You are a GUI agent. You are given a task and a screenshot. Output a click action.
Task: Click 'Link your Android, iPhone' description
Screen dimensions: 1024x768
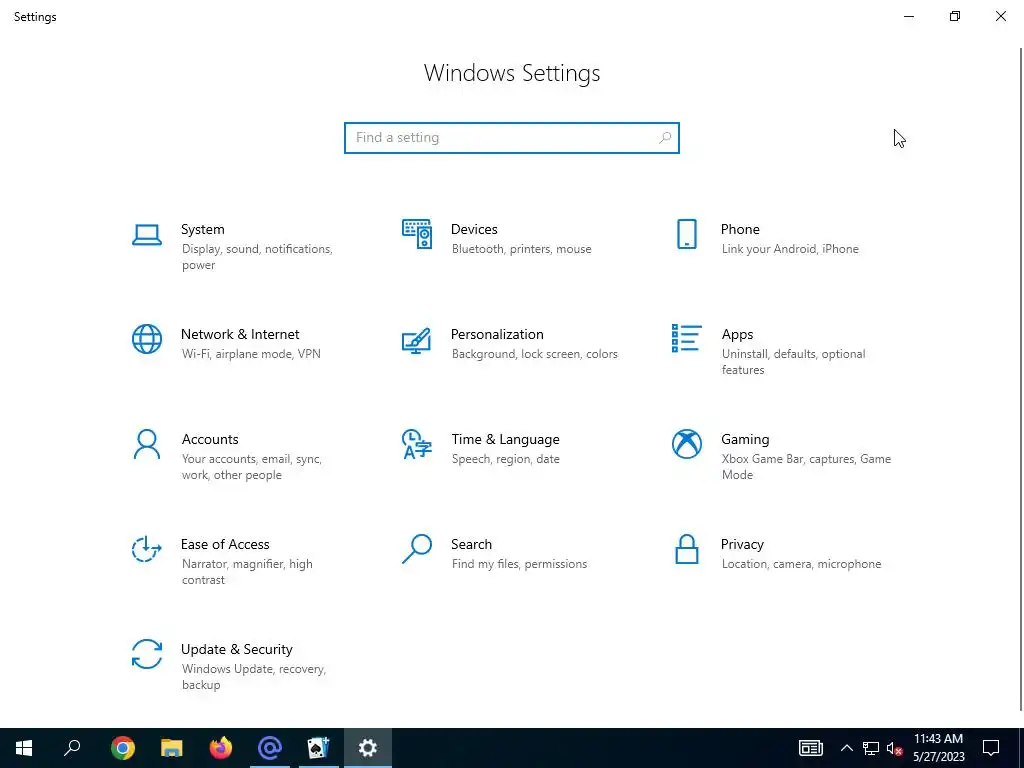[790, 249]
